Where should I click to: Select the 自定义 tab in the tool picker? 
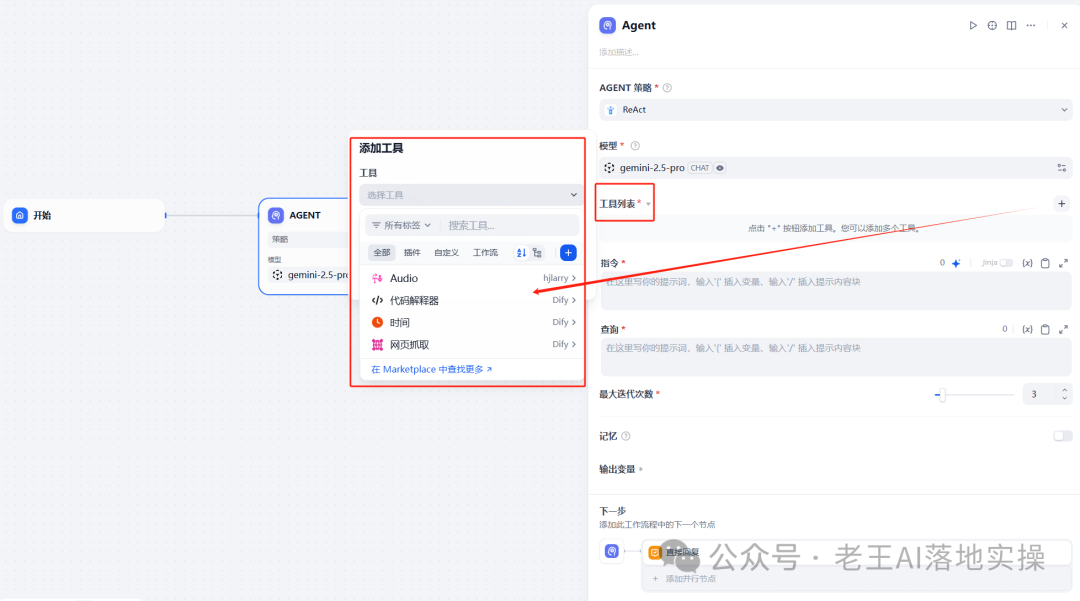point(446,253)
